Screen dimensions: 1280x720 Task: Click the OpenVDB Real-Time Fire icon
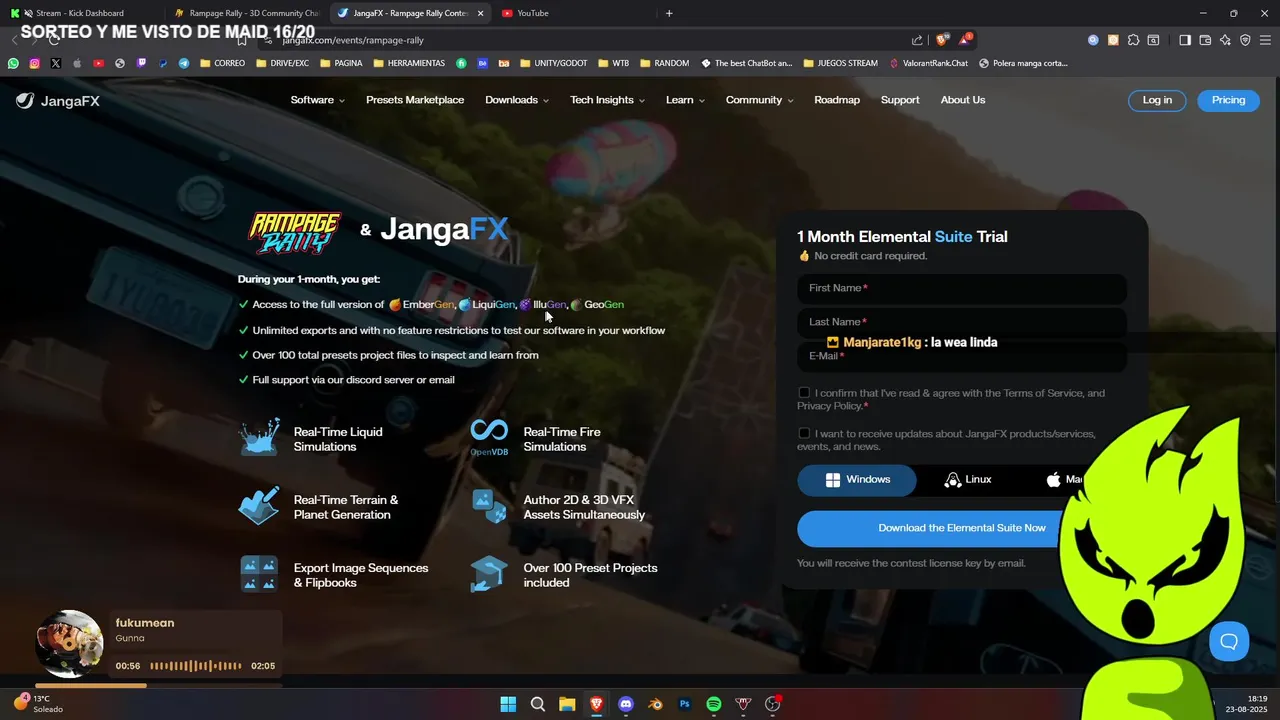point(489,438)
